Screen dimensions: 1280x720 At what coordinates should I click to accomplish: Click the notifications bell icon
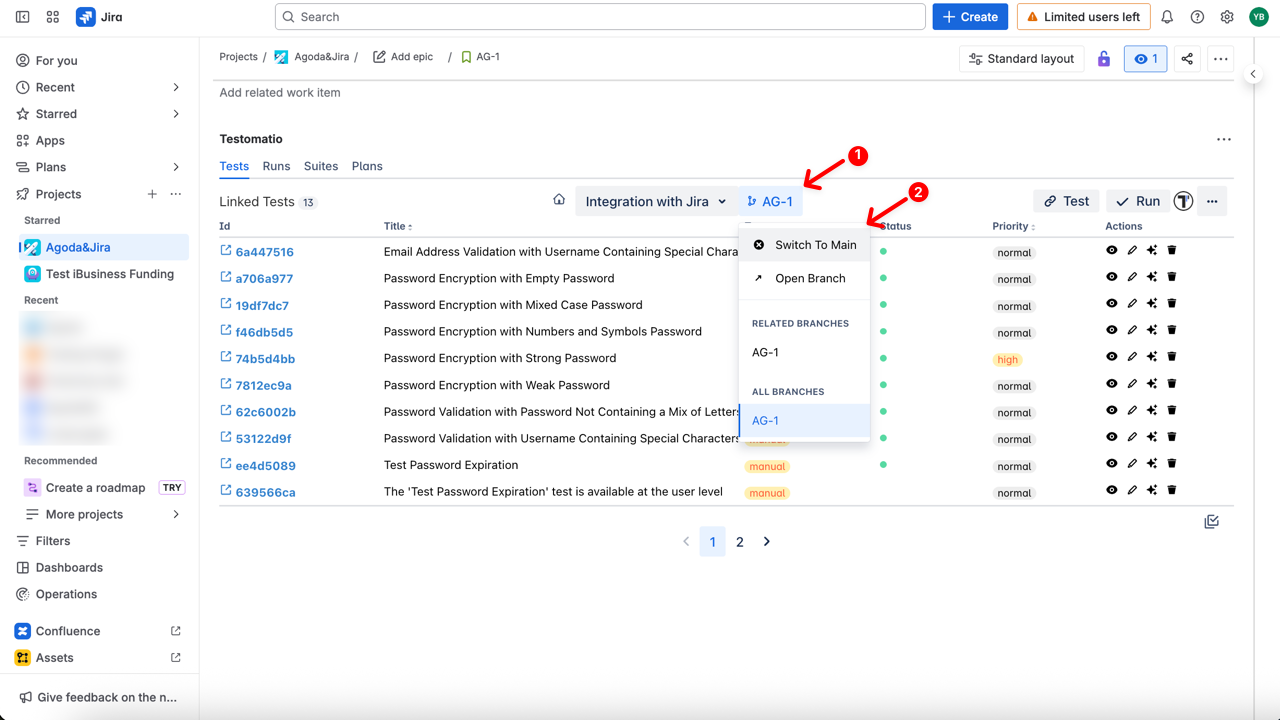pyautogui.click(x=1167, y=17)
